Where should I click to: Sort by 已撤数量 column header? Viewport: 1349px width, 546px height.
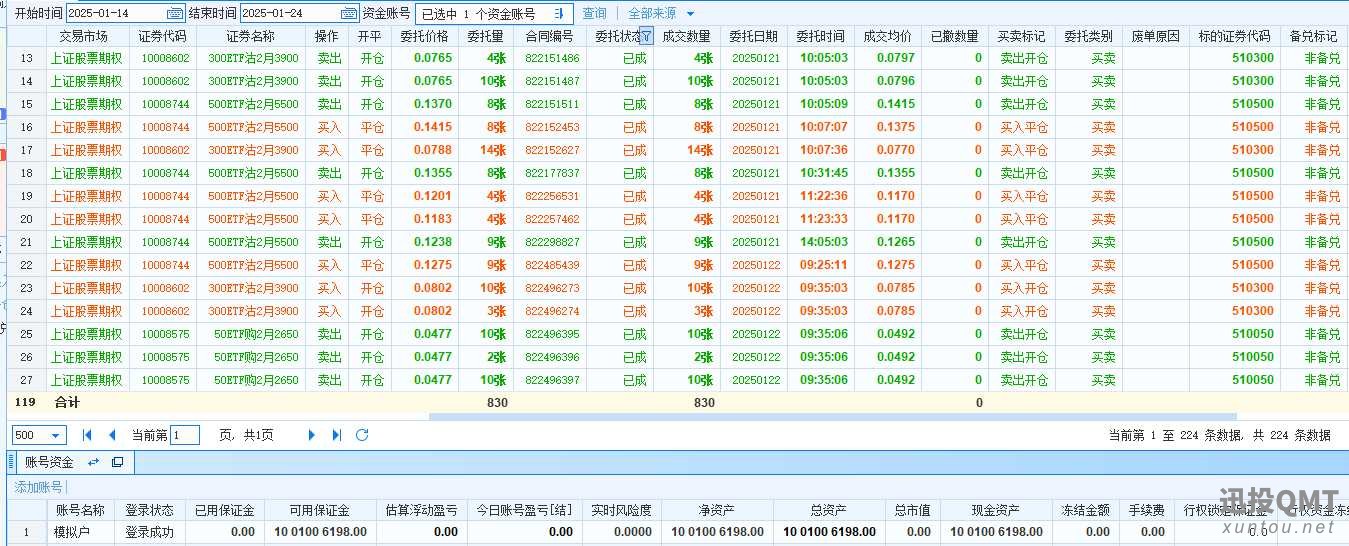click(955, 36)
